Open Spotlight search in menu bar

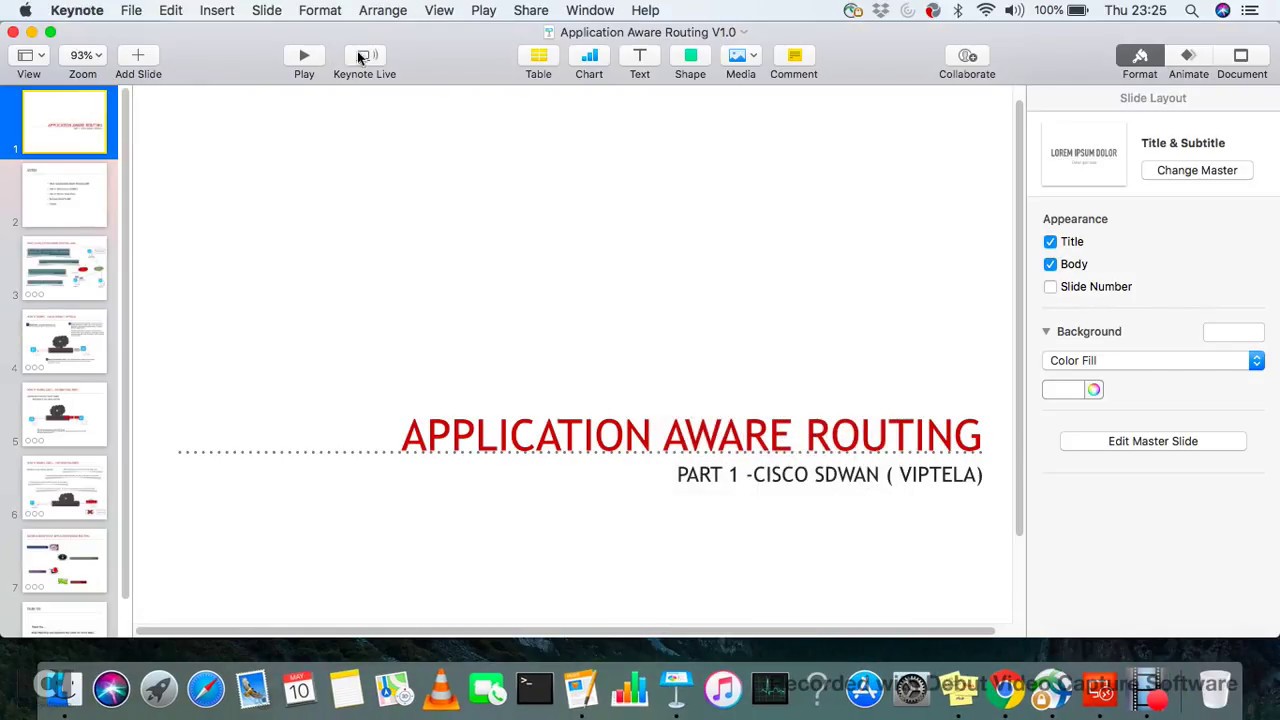tap(1192, 10)
